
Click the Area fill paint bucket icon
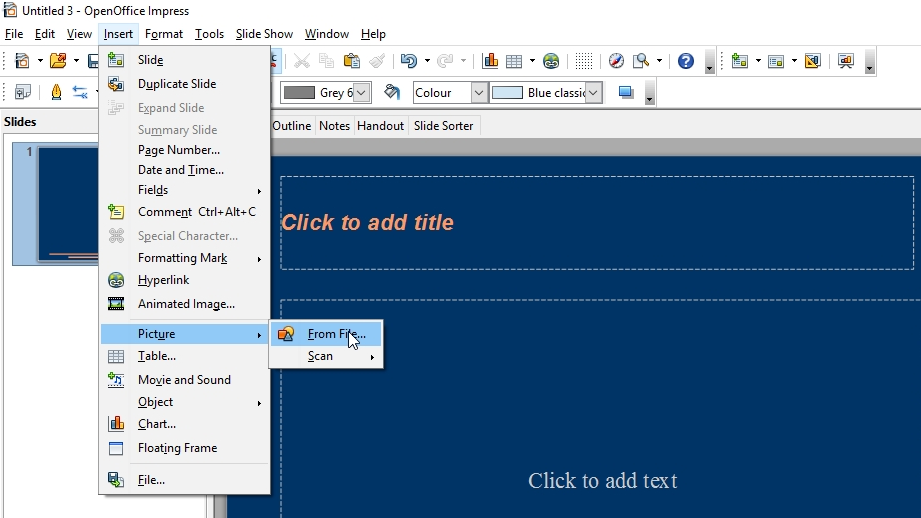(x=392, y=92)
